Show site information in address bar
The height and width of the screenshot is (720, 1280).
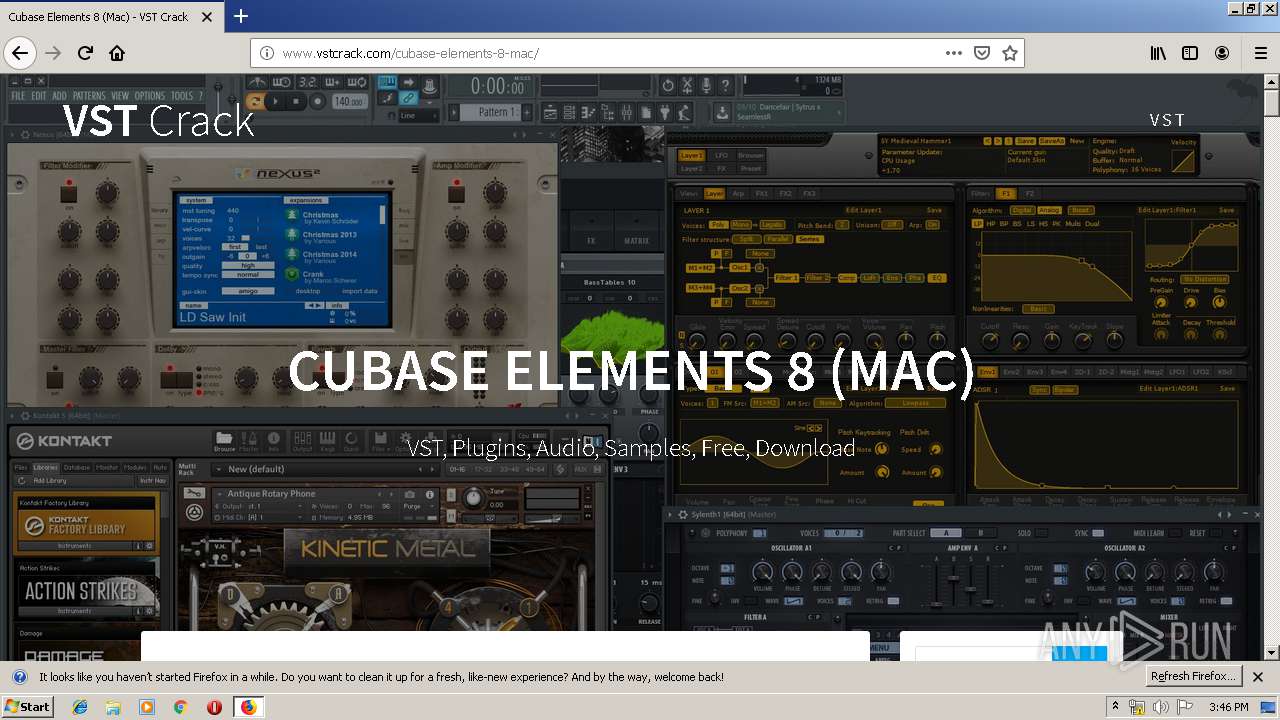pos(267,53)
